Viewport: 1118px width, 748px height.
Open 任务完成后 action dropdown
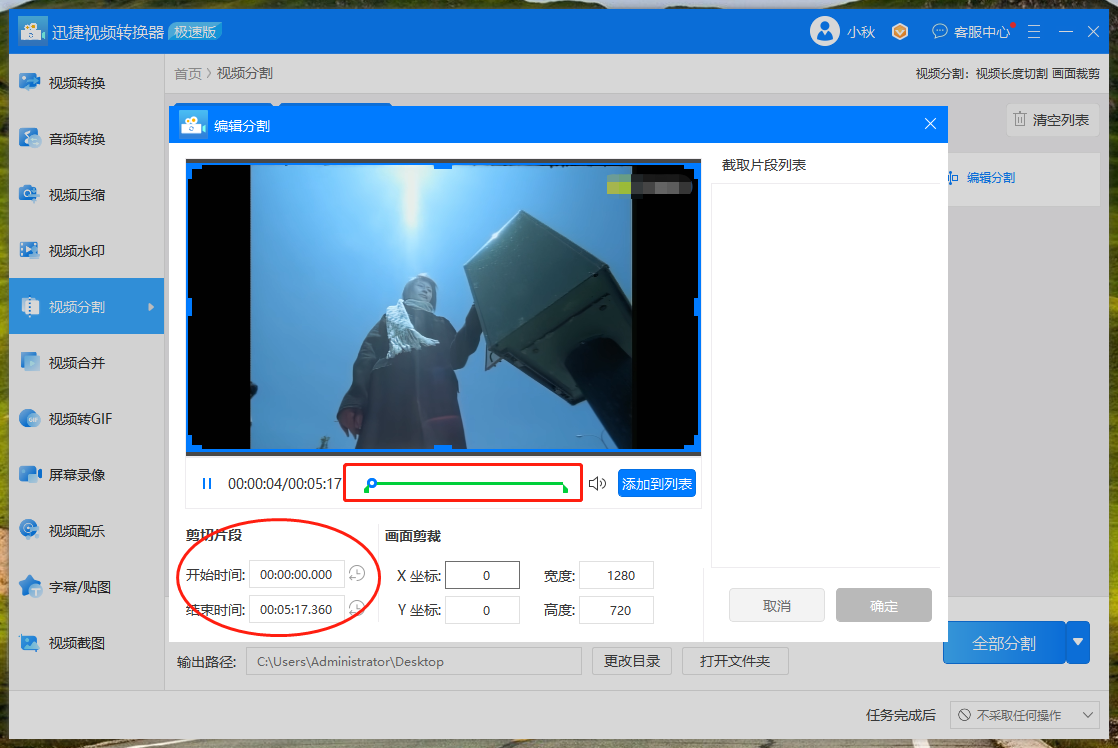(1024, 715)
